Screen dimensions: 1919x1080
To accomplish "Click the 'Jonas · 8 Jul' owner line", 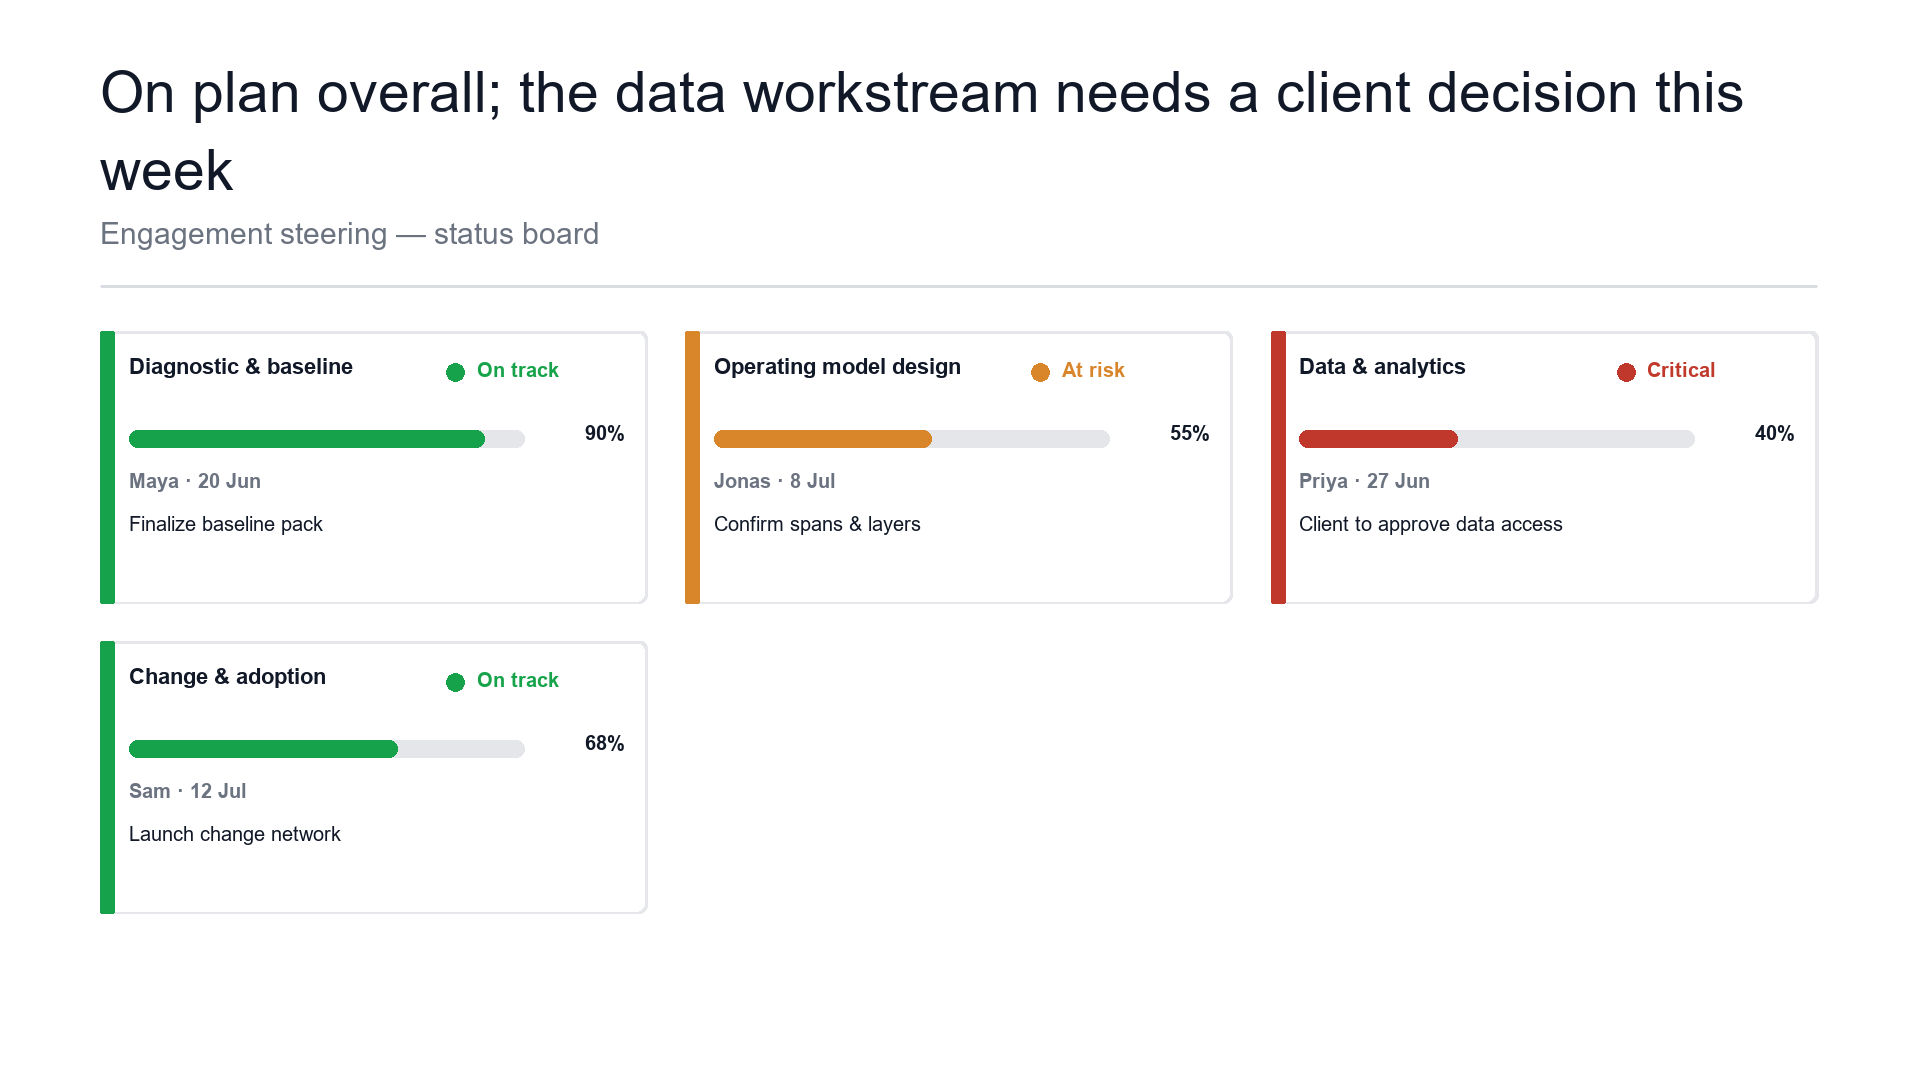I will coord(774,481).
